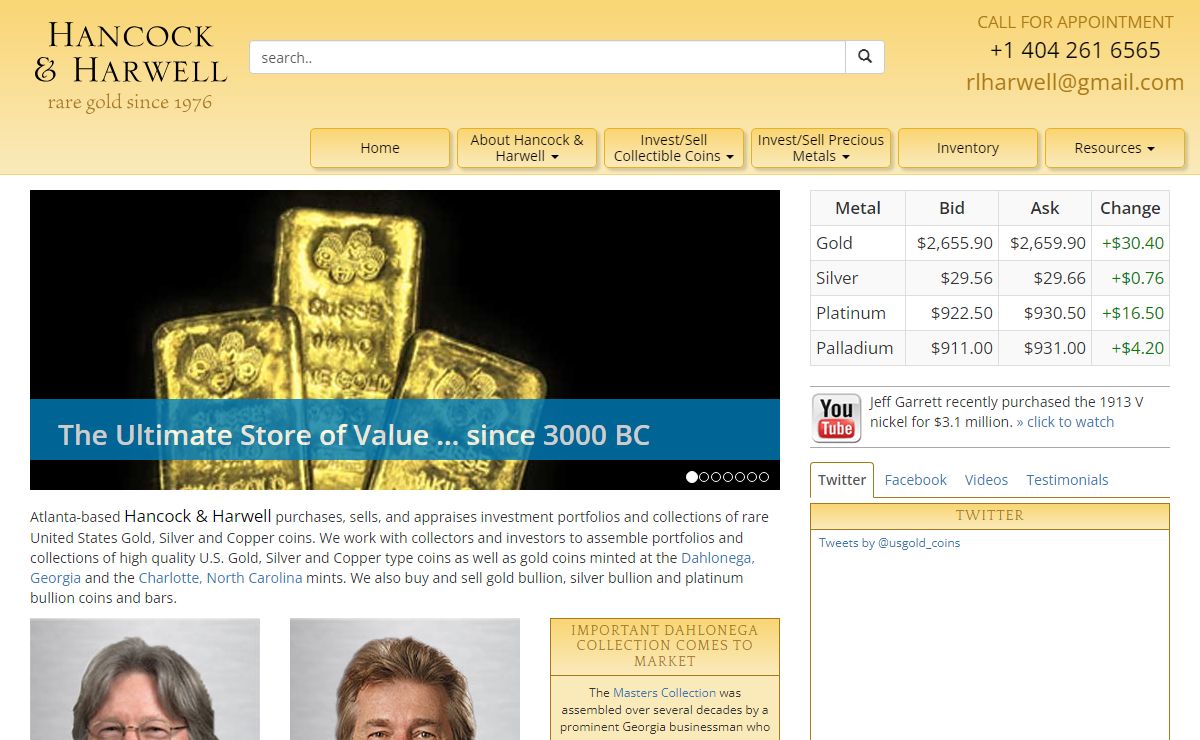Select the sixth carousel slide dot
This screenshot has height=740, width=1200.
(x=752, y=477)
